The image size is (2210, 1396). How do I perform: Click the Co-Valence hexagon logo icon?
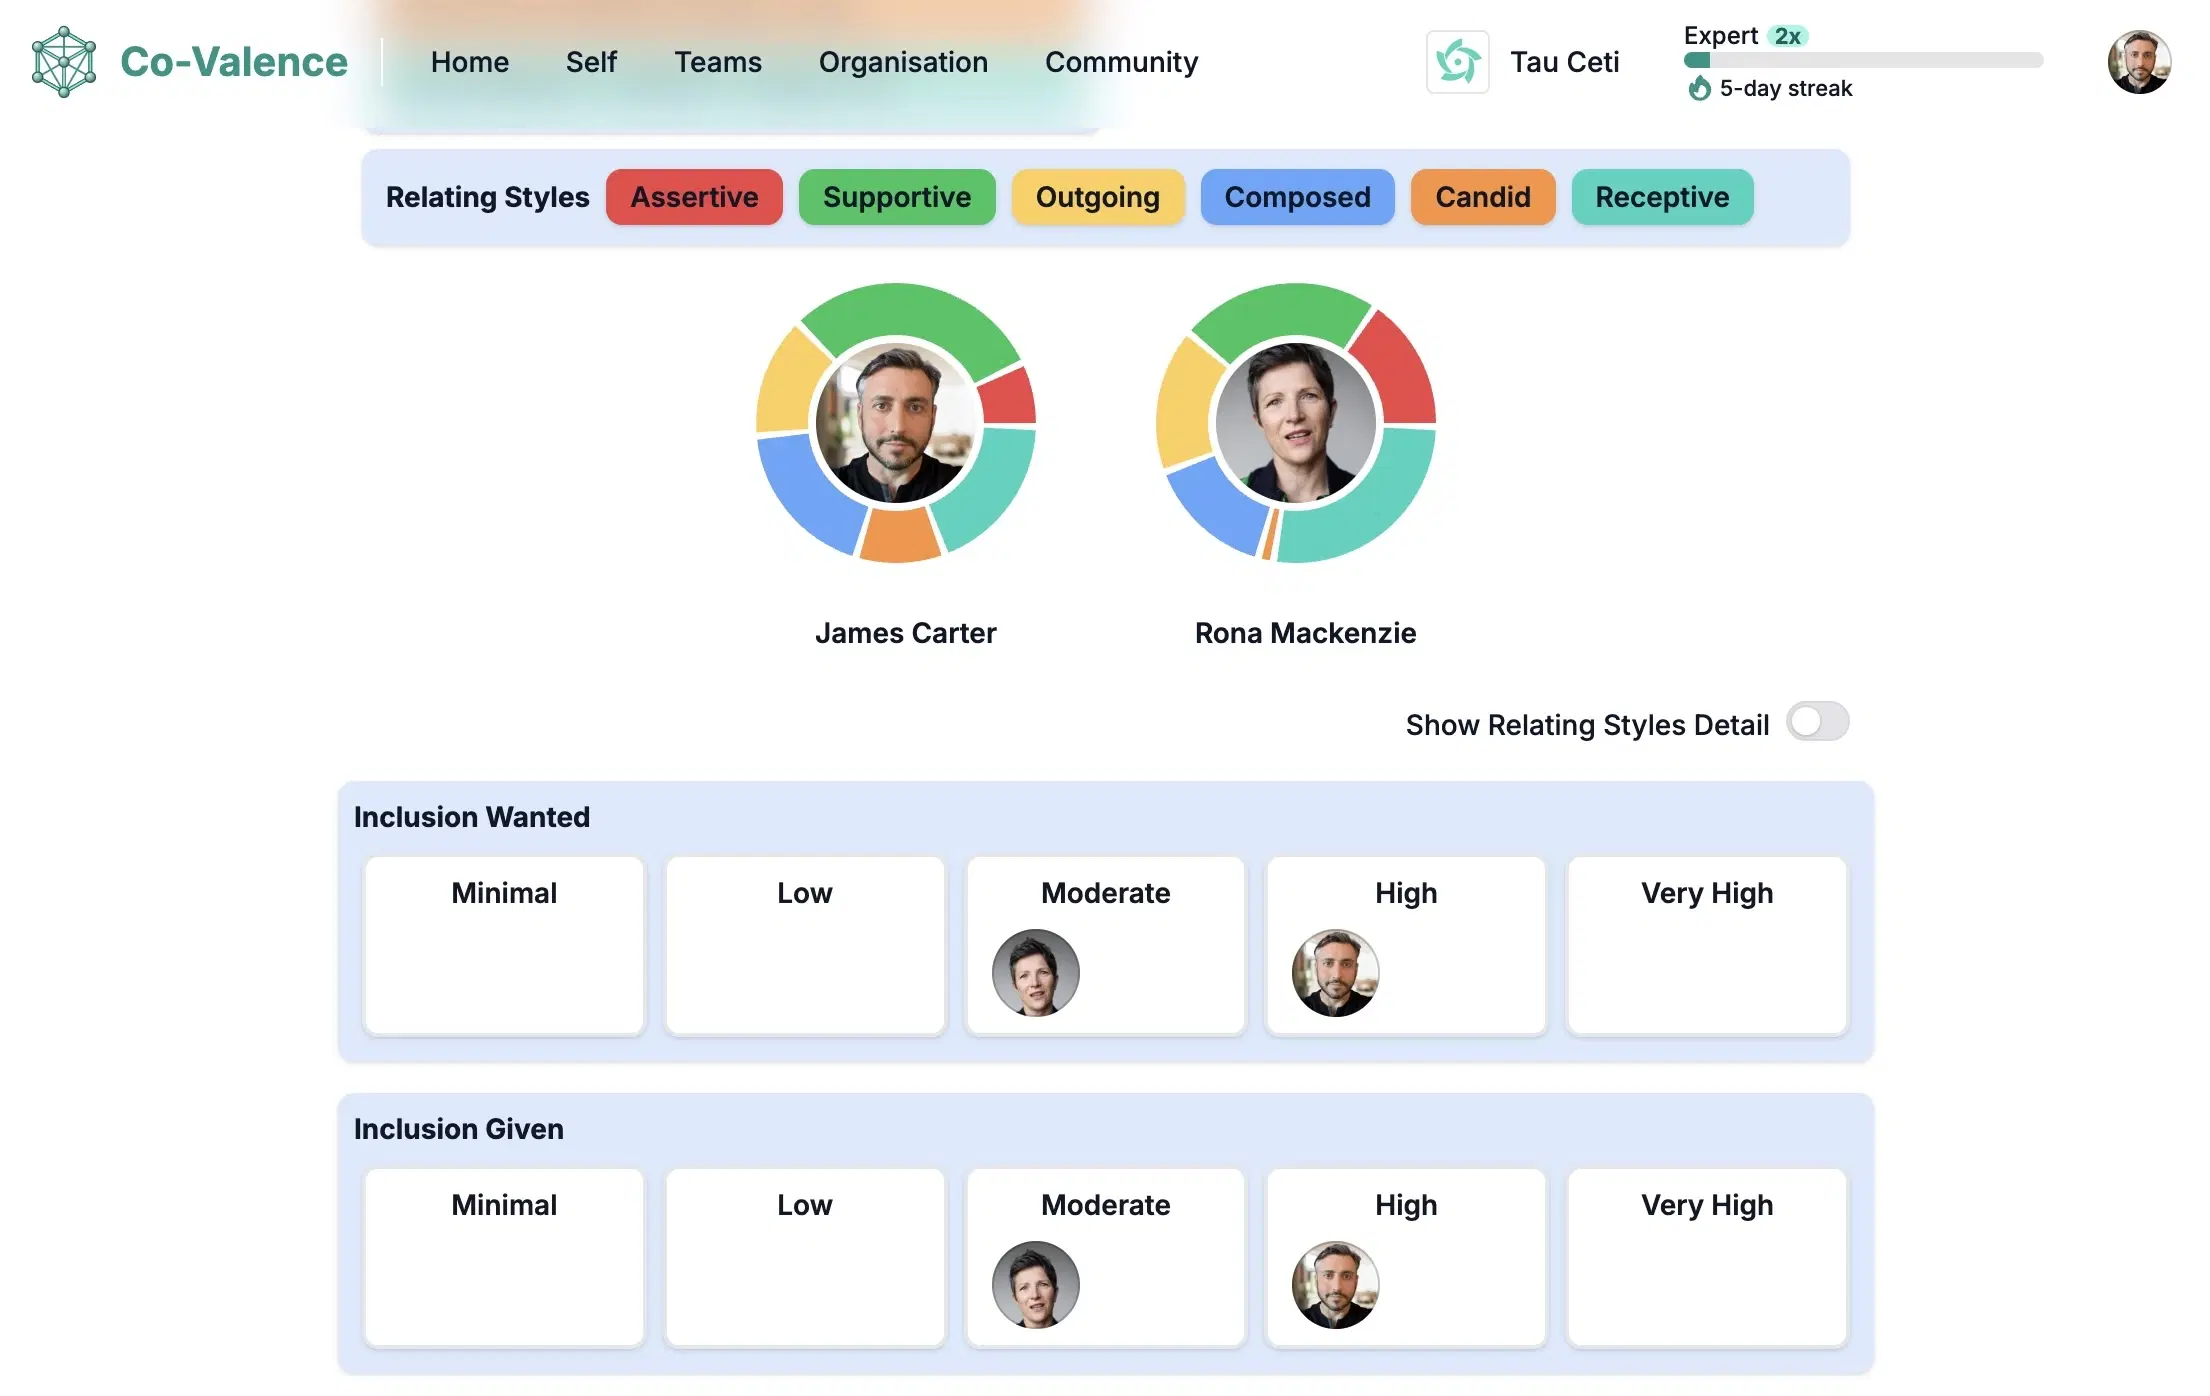tap(64, 62)
